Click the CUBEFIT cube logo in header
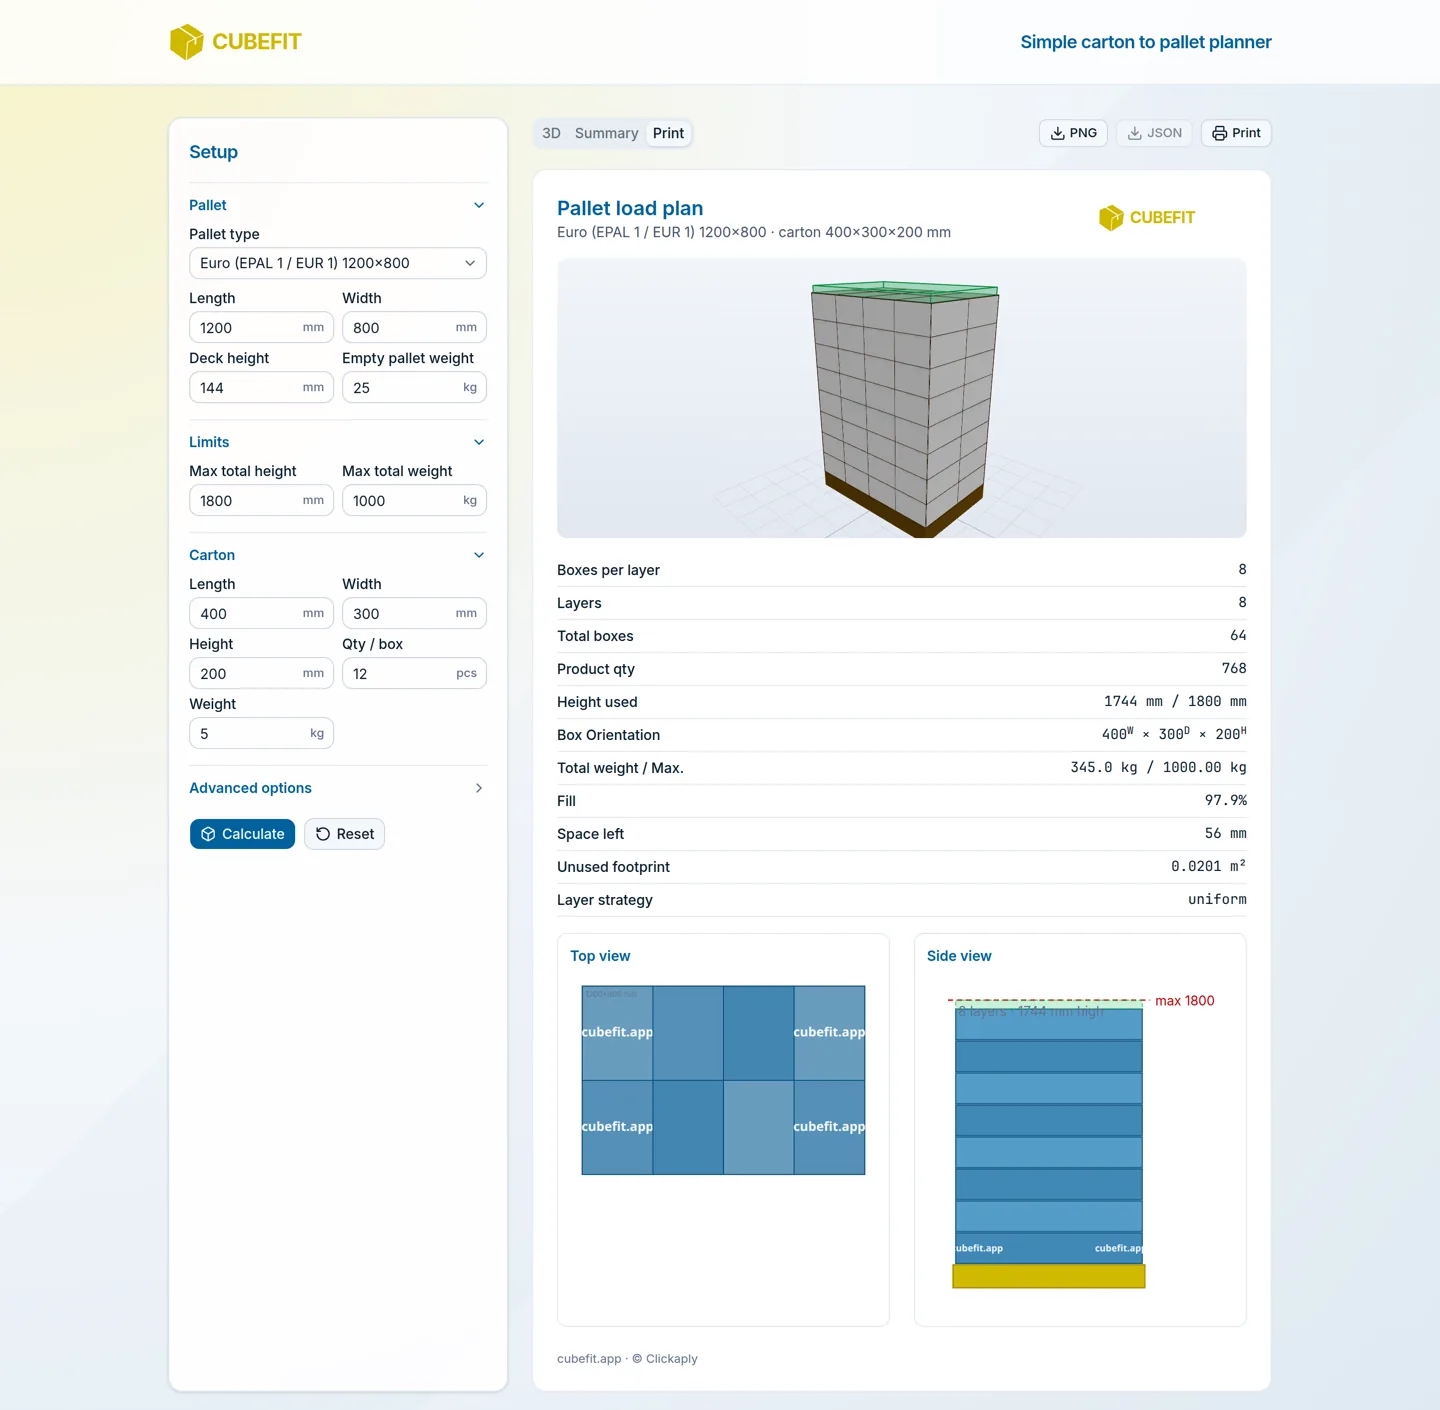1440x1410 pixels. 187,42
